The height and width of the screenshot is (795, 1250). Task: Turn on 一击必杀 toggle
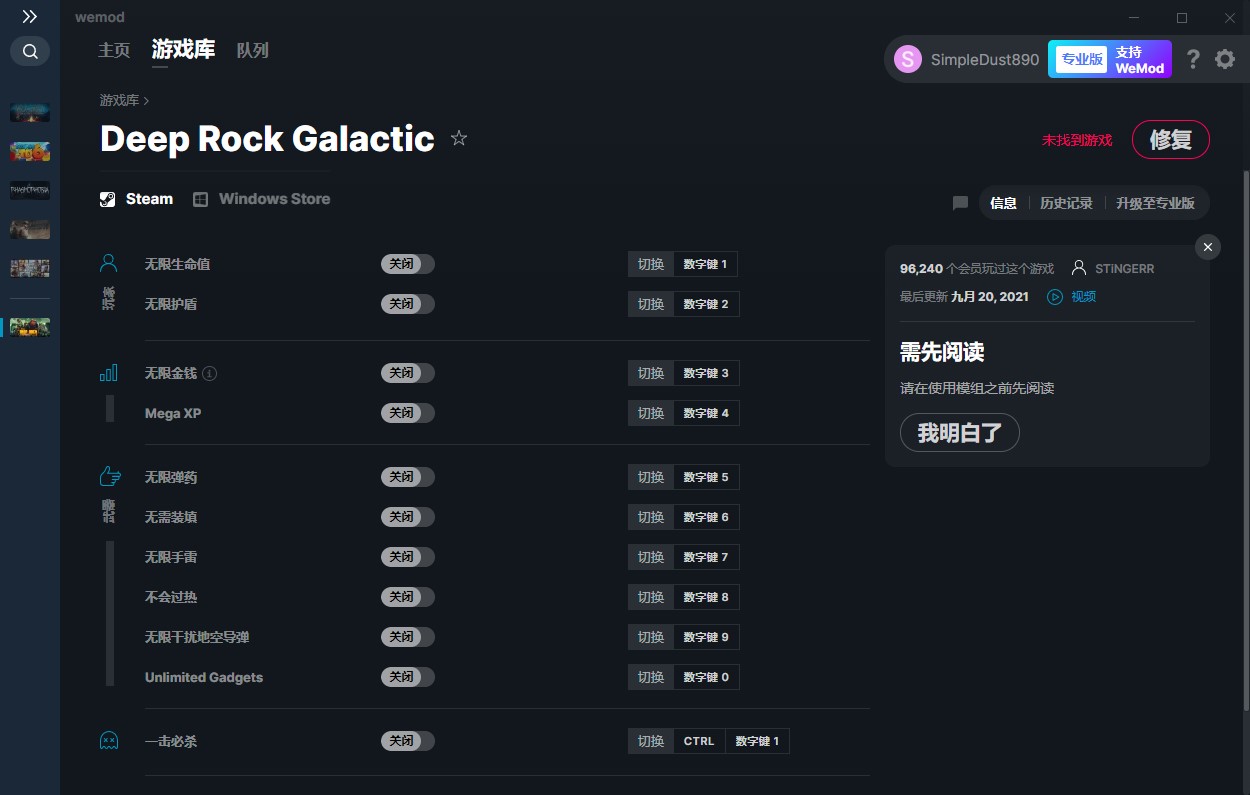pos(407,741)
